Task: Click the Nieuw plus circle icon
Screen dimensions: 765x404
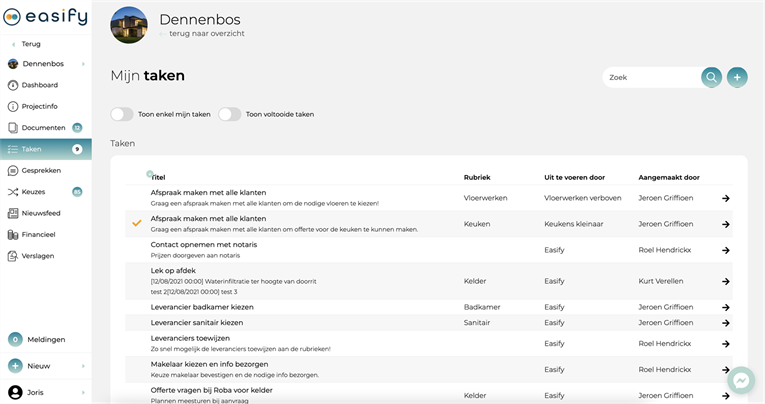Action: (x=15, y=366)
